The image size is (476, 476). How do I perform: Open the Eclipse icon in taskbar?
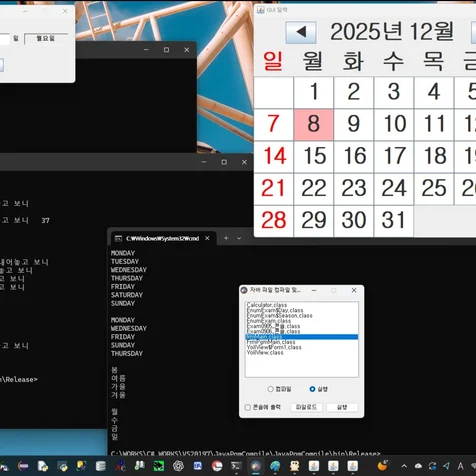[23, 466]
